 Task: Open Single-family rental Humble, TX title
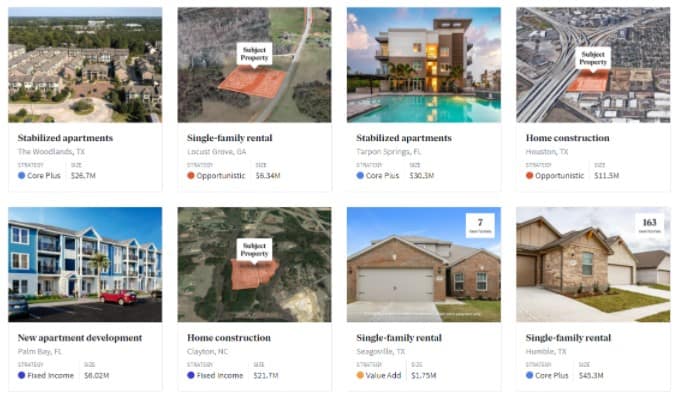point(568,338)
